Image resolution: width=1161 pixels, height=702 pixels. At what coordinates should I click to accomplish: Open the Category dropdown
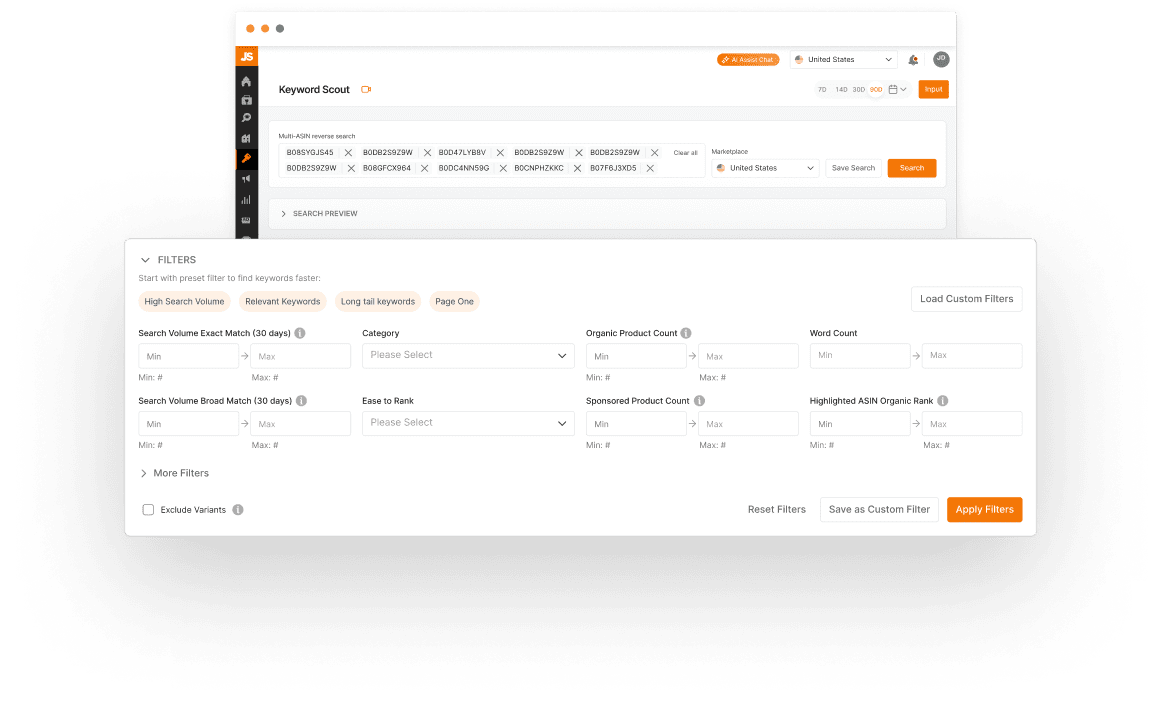[468, 355]
